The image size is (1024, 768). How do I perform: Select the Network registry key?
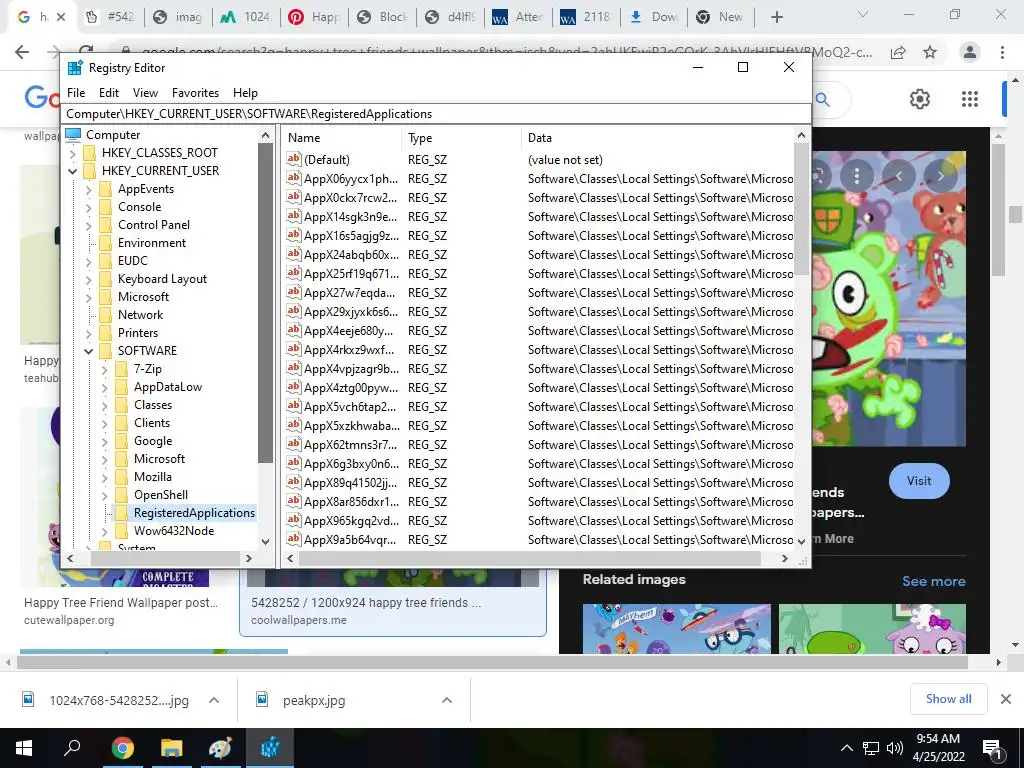[x=140, y=314]
